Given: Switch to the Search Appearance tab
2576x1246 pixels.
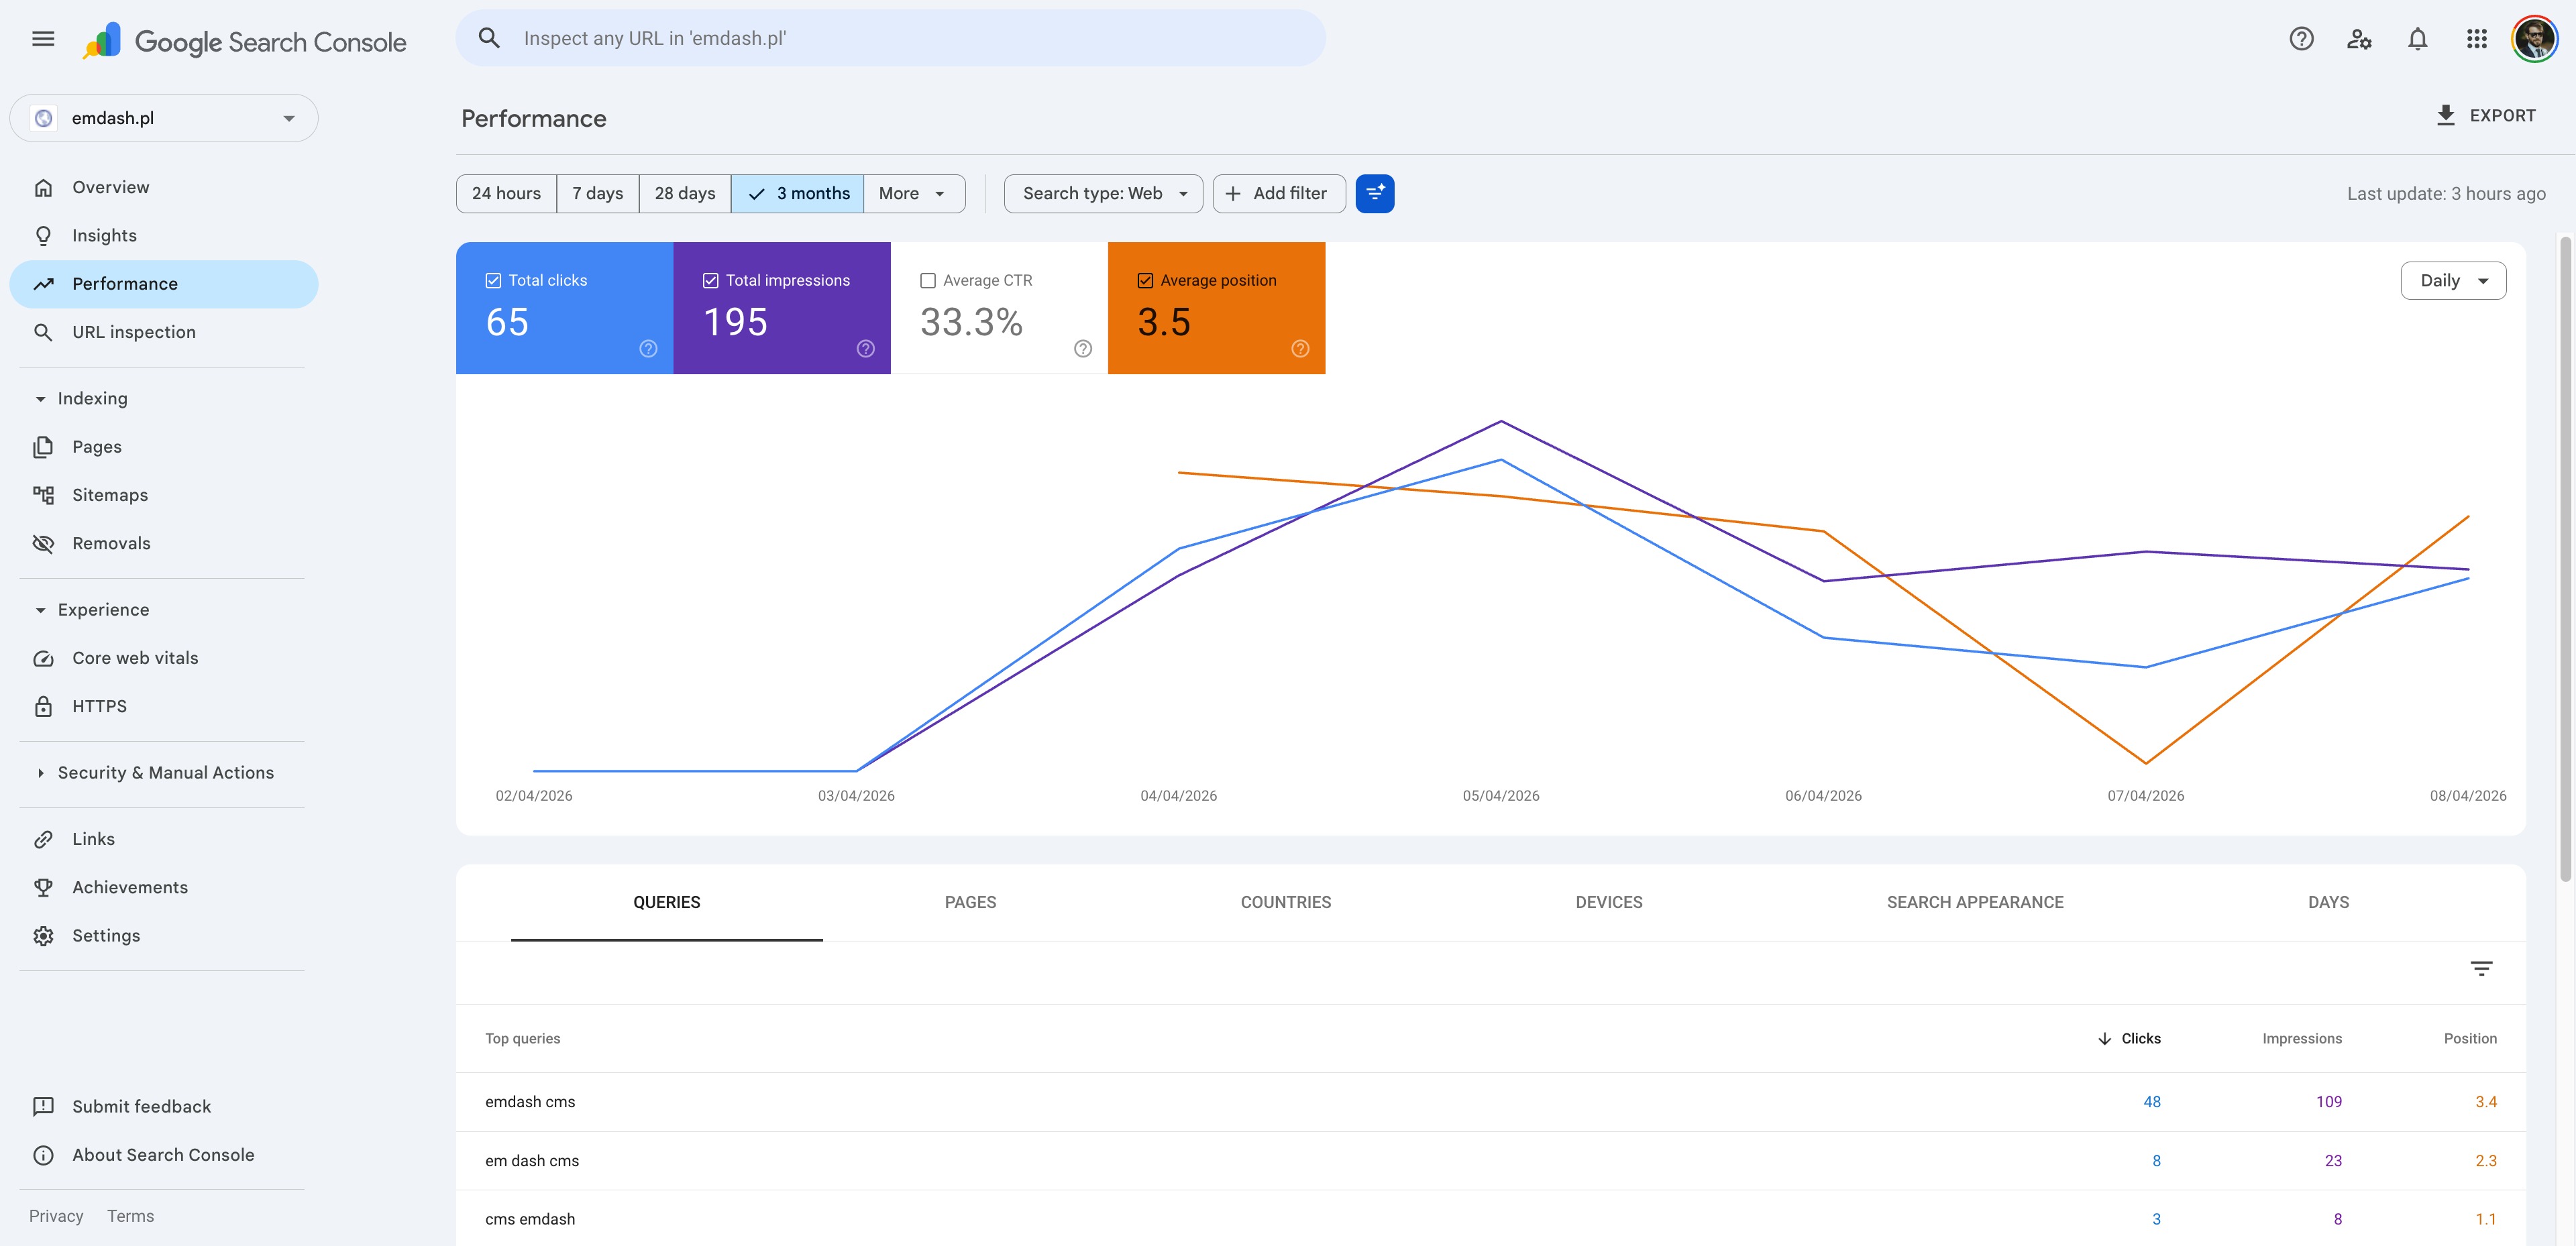Looking at the screenshot, I should point(1975,901).
